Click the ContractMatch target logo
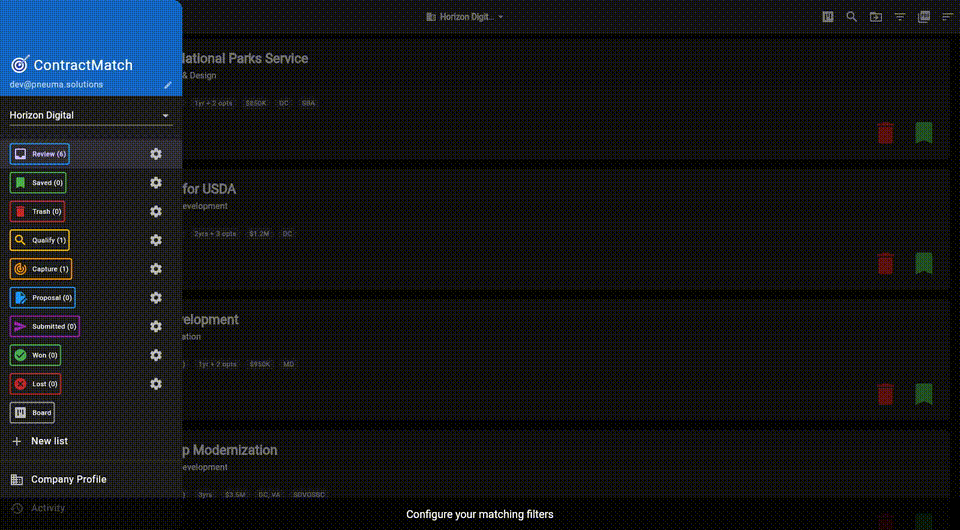Screen dimensions: 960x530 click(x=20, y=64)
